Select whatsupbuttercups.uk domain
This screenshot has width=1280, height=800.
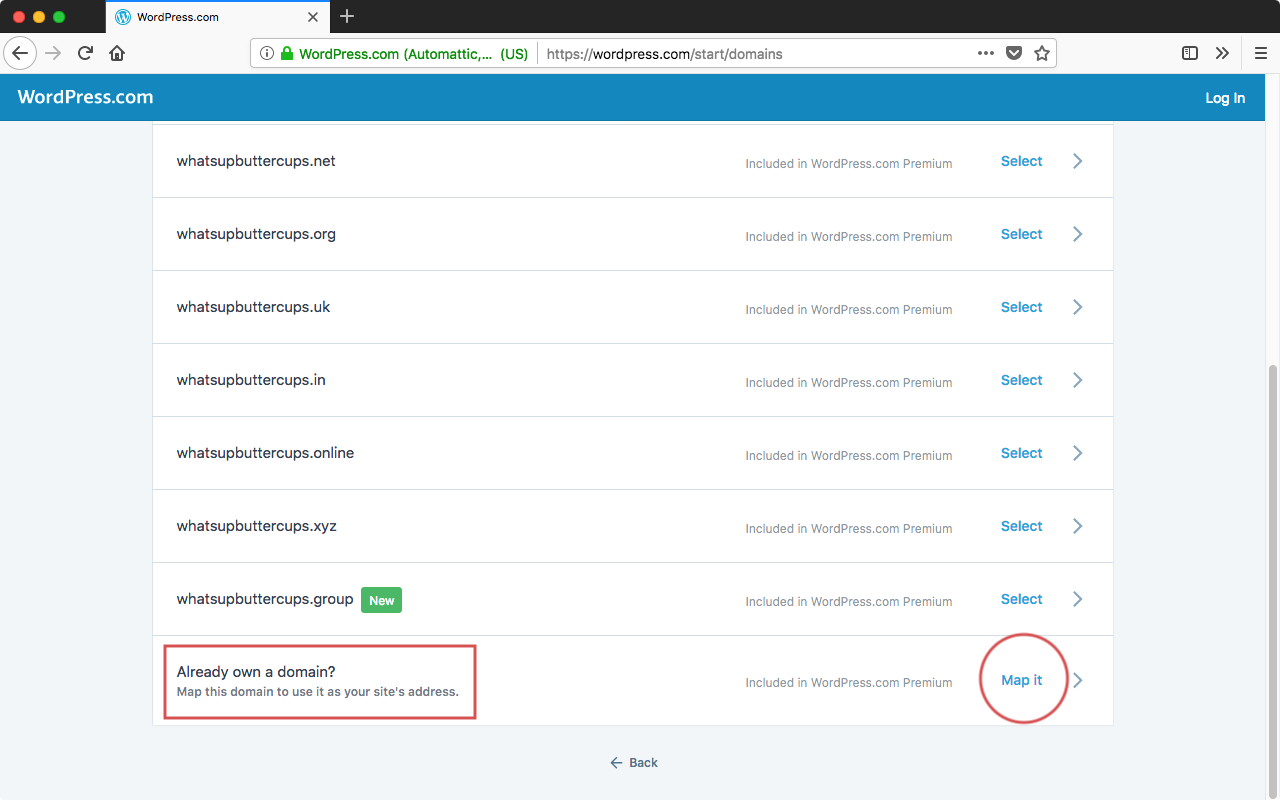[x=1021, y=307]
